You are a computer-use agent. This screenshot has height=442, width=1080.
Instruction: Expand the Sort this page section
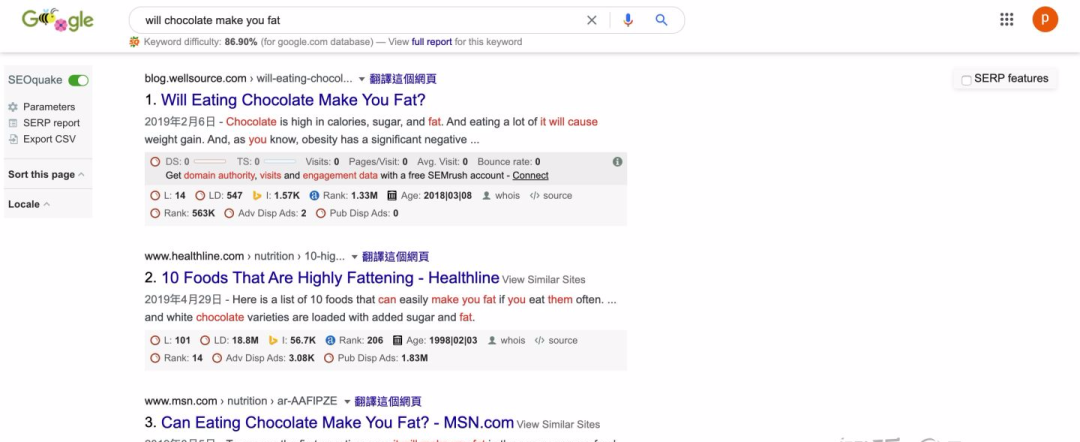[x=46, y=175]
